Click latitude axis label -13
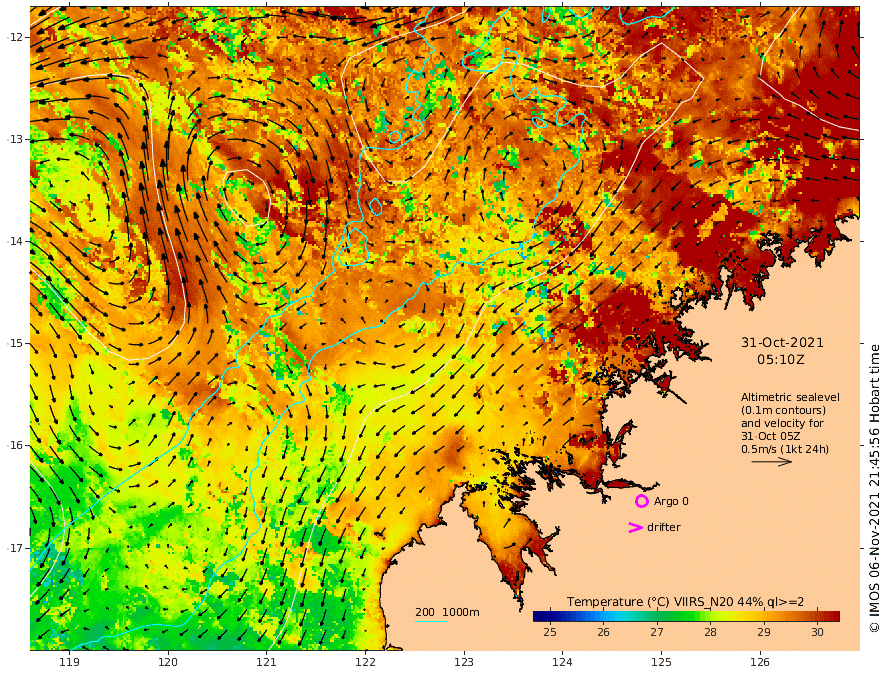This screenshot has height=680, width=880. [16, 139]
